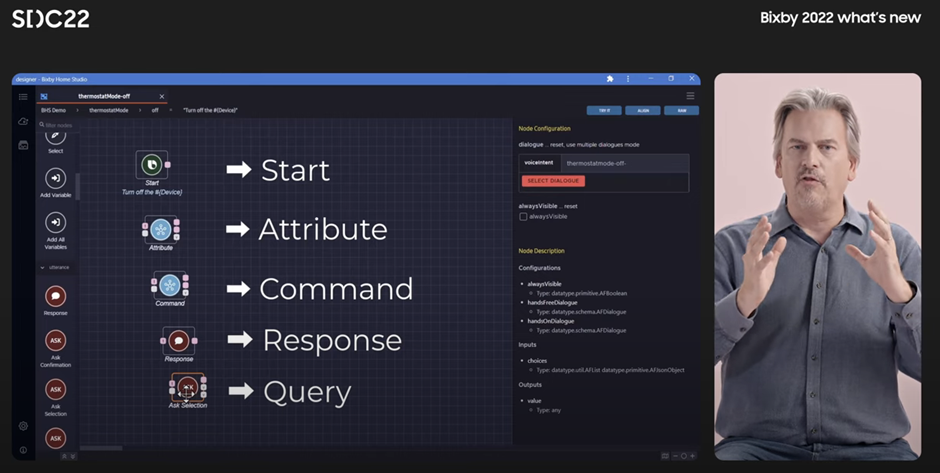
Task: Open the hamburger menu in left rail
Action: pyautogui.click(x=23, y=97)
